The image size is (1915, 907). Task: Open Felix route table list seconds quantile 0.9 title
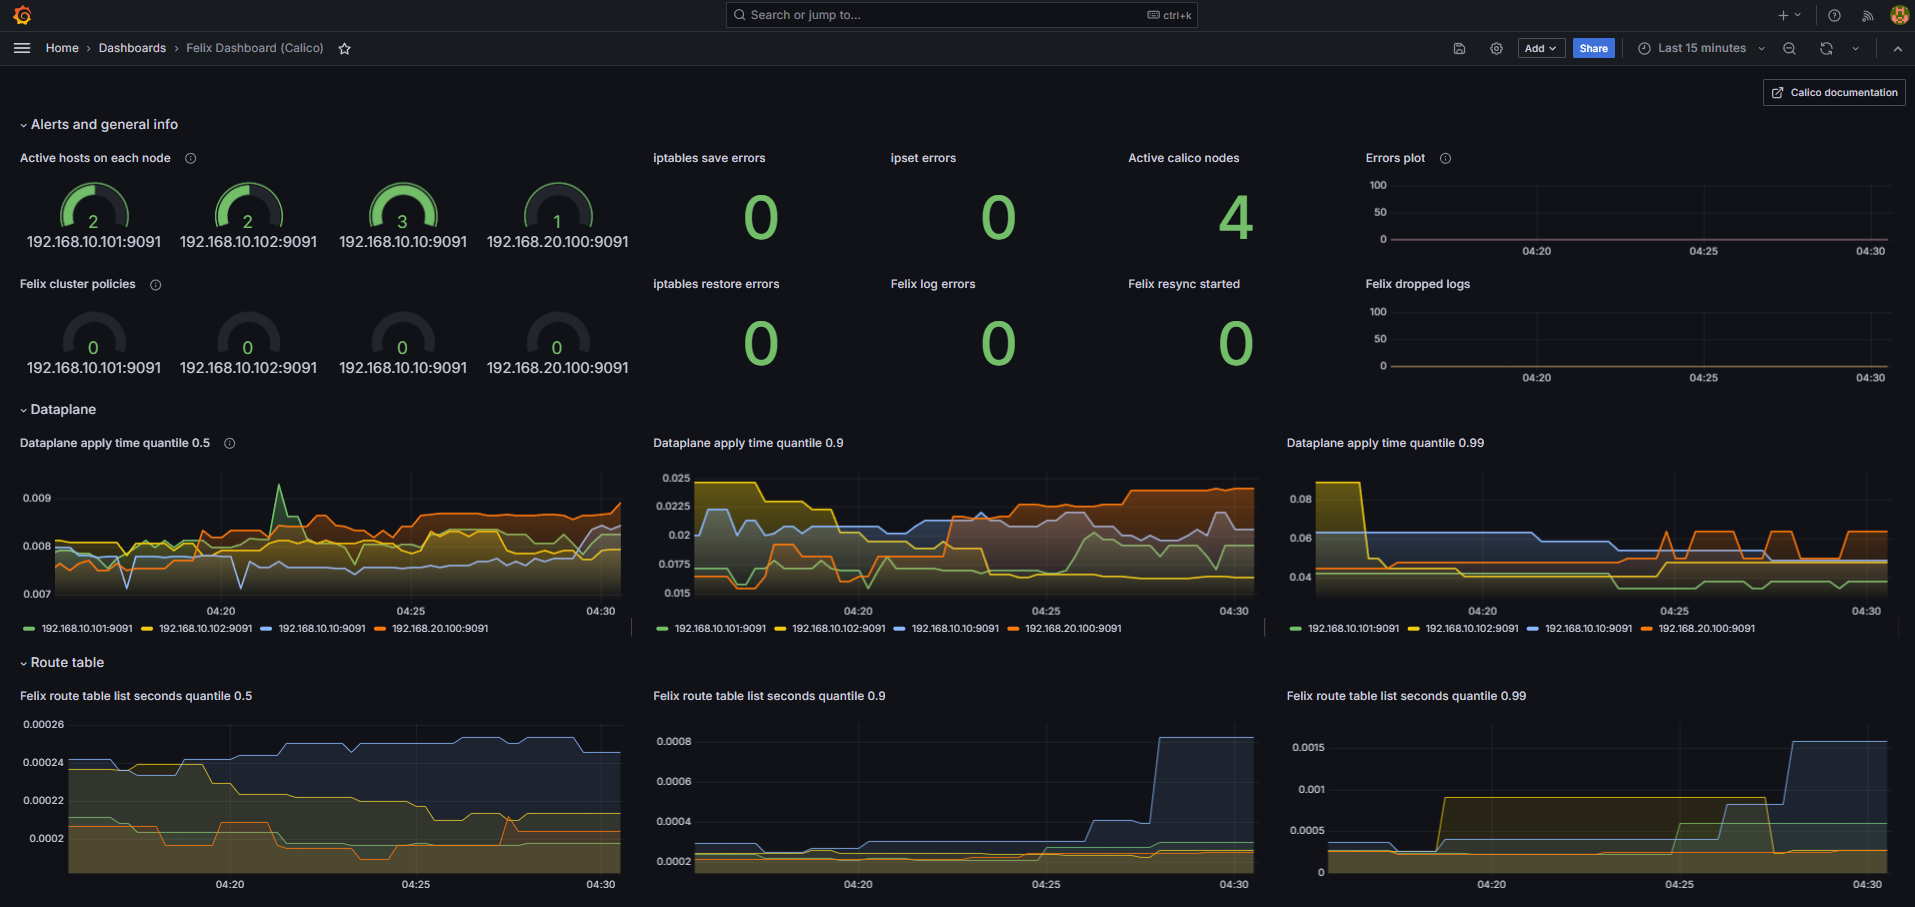coord(769,696)
